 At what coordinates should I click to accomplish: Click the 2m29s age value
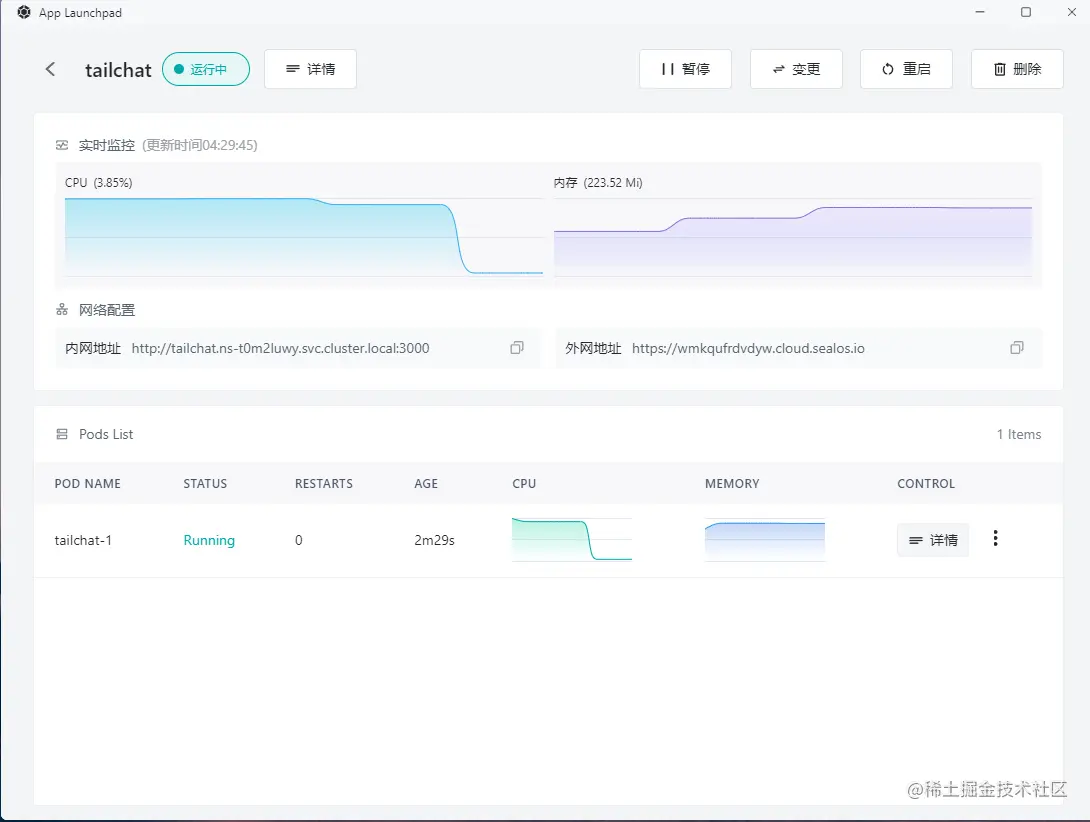click(434, 540)
